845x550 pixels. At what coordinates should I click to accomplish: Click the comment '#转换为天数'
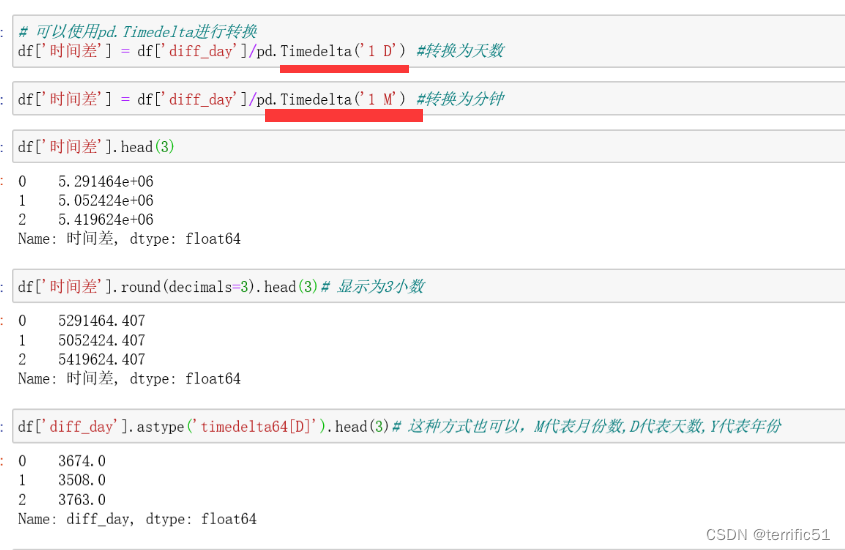(460, 51)
